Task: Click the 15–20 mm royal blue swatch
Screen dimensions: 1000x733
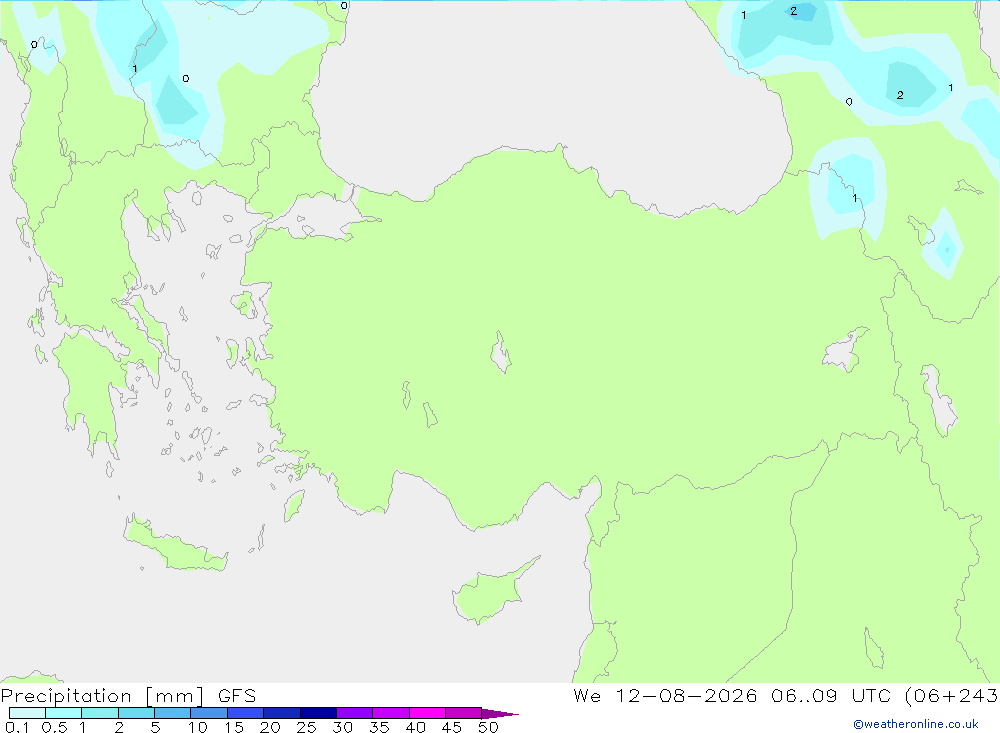Action: pos(246,713)
